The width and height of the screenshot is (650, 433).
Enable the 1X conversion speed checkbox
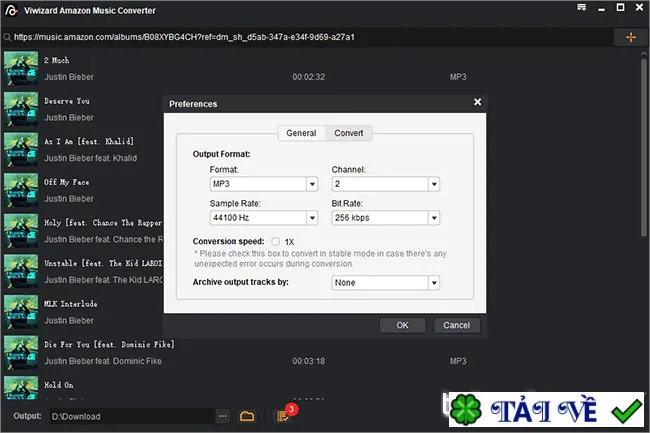point(275,242)
